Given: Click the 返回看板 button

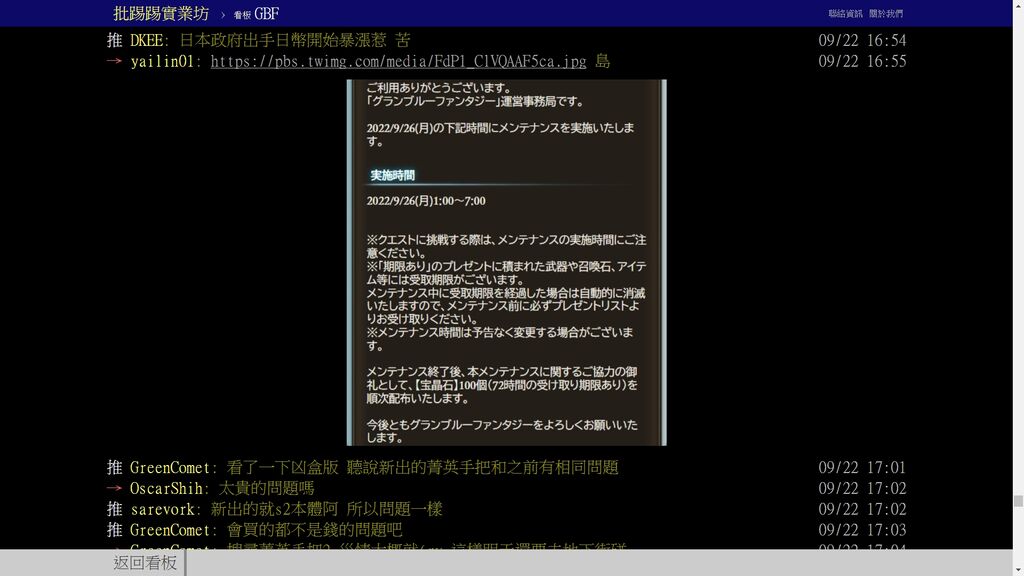Looking at the screenshot, I should point(145,562).
